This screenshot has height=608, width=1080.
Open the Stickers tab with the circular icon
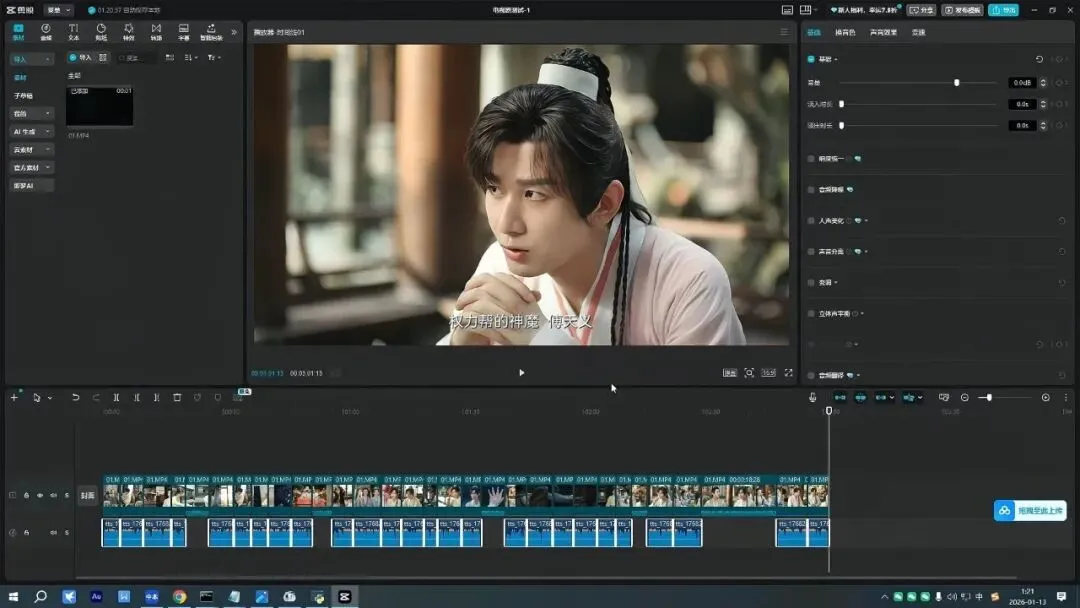point(101,32)
